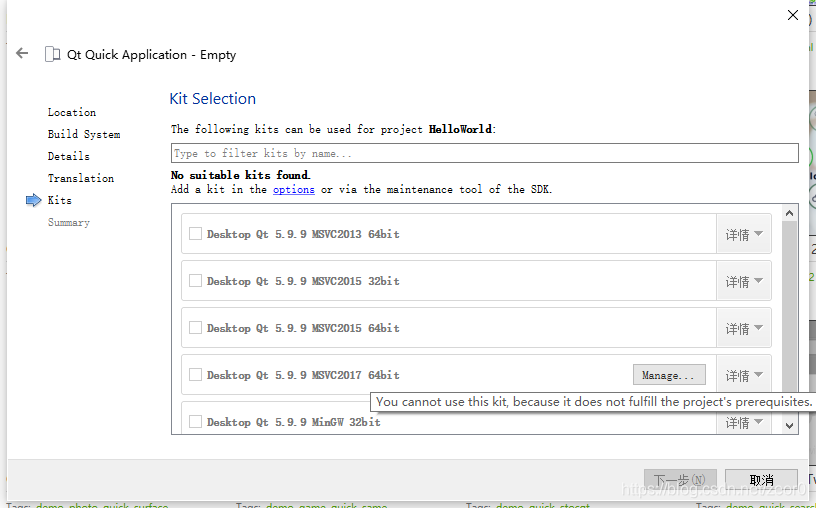Expand 详情 for MinGW 32bit kit

point(744,422)
